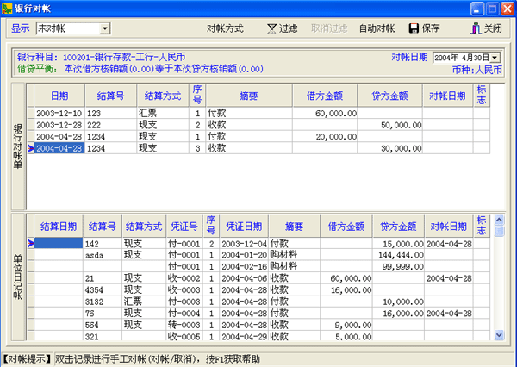Click the settlement number 4354 cell
The width and height of the screenshot is (517, 367).
point(102,290)
